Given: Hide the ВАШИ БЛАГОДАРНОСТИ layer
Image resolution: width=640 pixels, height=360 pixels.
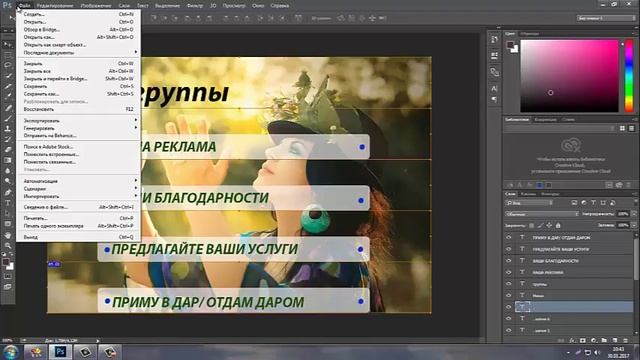Looking at the screenshot, I should coord(509,260).
